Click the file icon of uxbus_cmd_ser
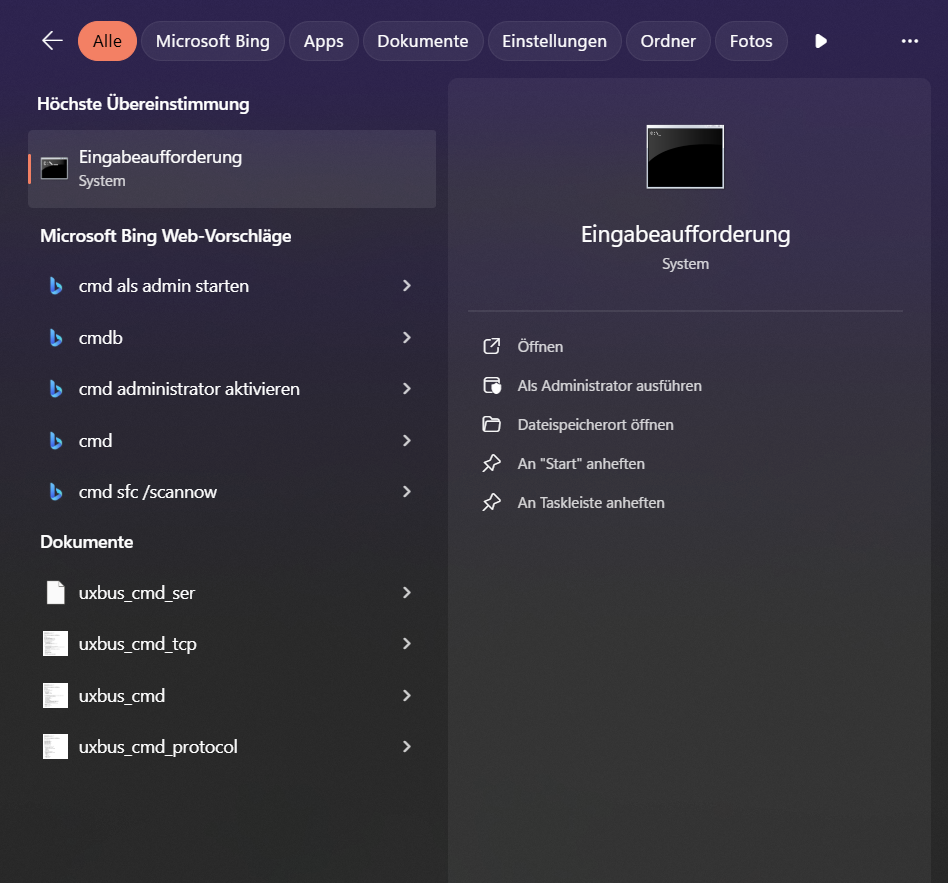The height and width of the screenshot is (883, 948). 56,593
